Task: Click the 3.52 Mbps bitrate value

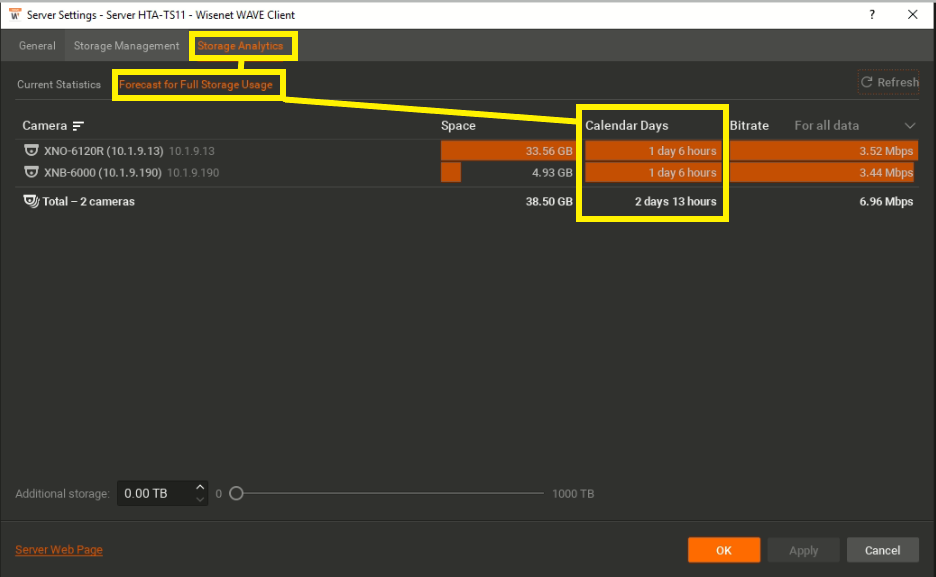Action: [886, 151]
